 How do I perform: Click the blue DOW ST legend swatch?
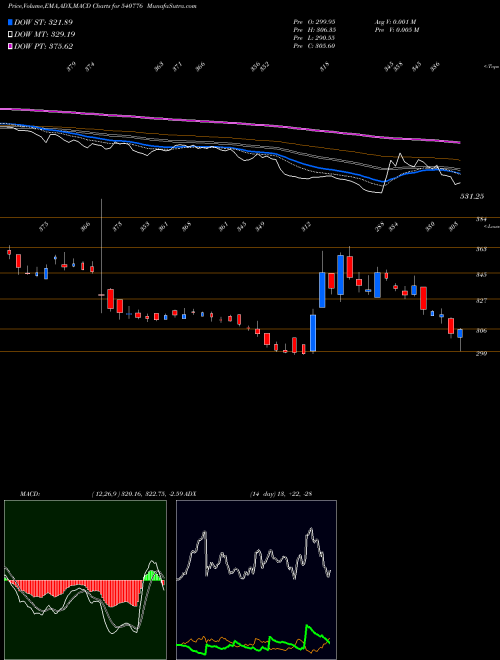pos(10,22)
